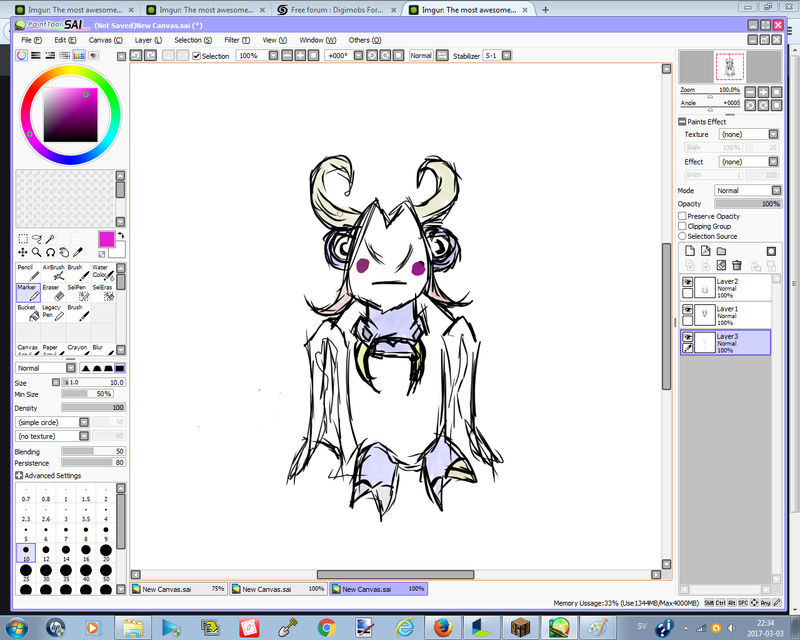Choose the SelEras selection eraser tool
The width and height of the screenshot is (800, 640).
click(103, 292)
